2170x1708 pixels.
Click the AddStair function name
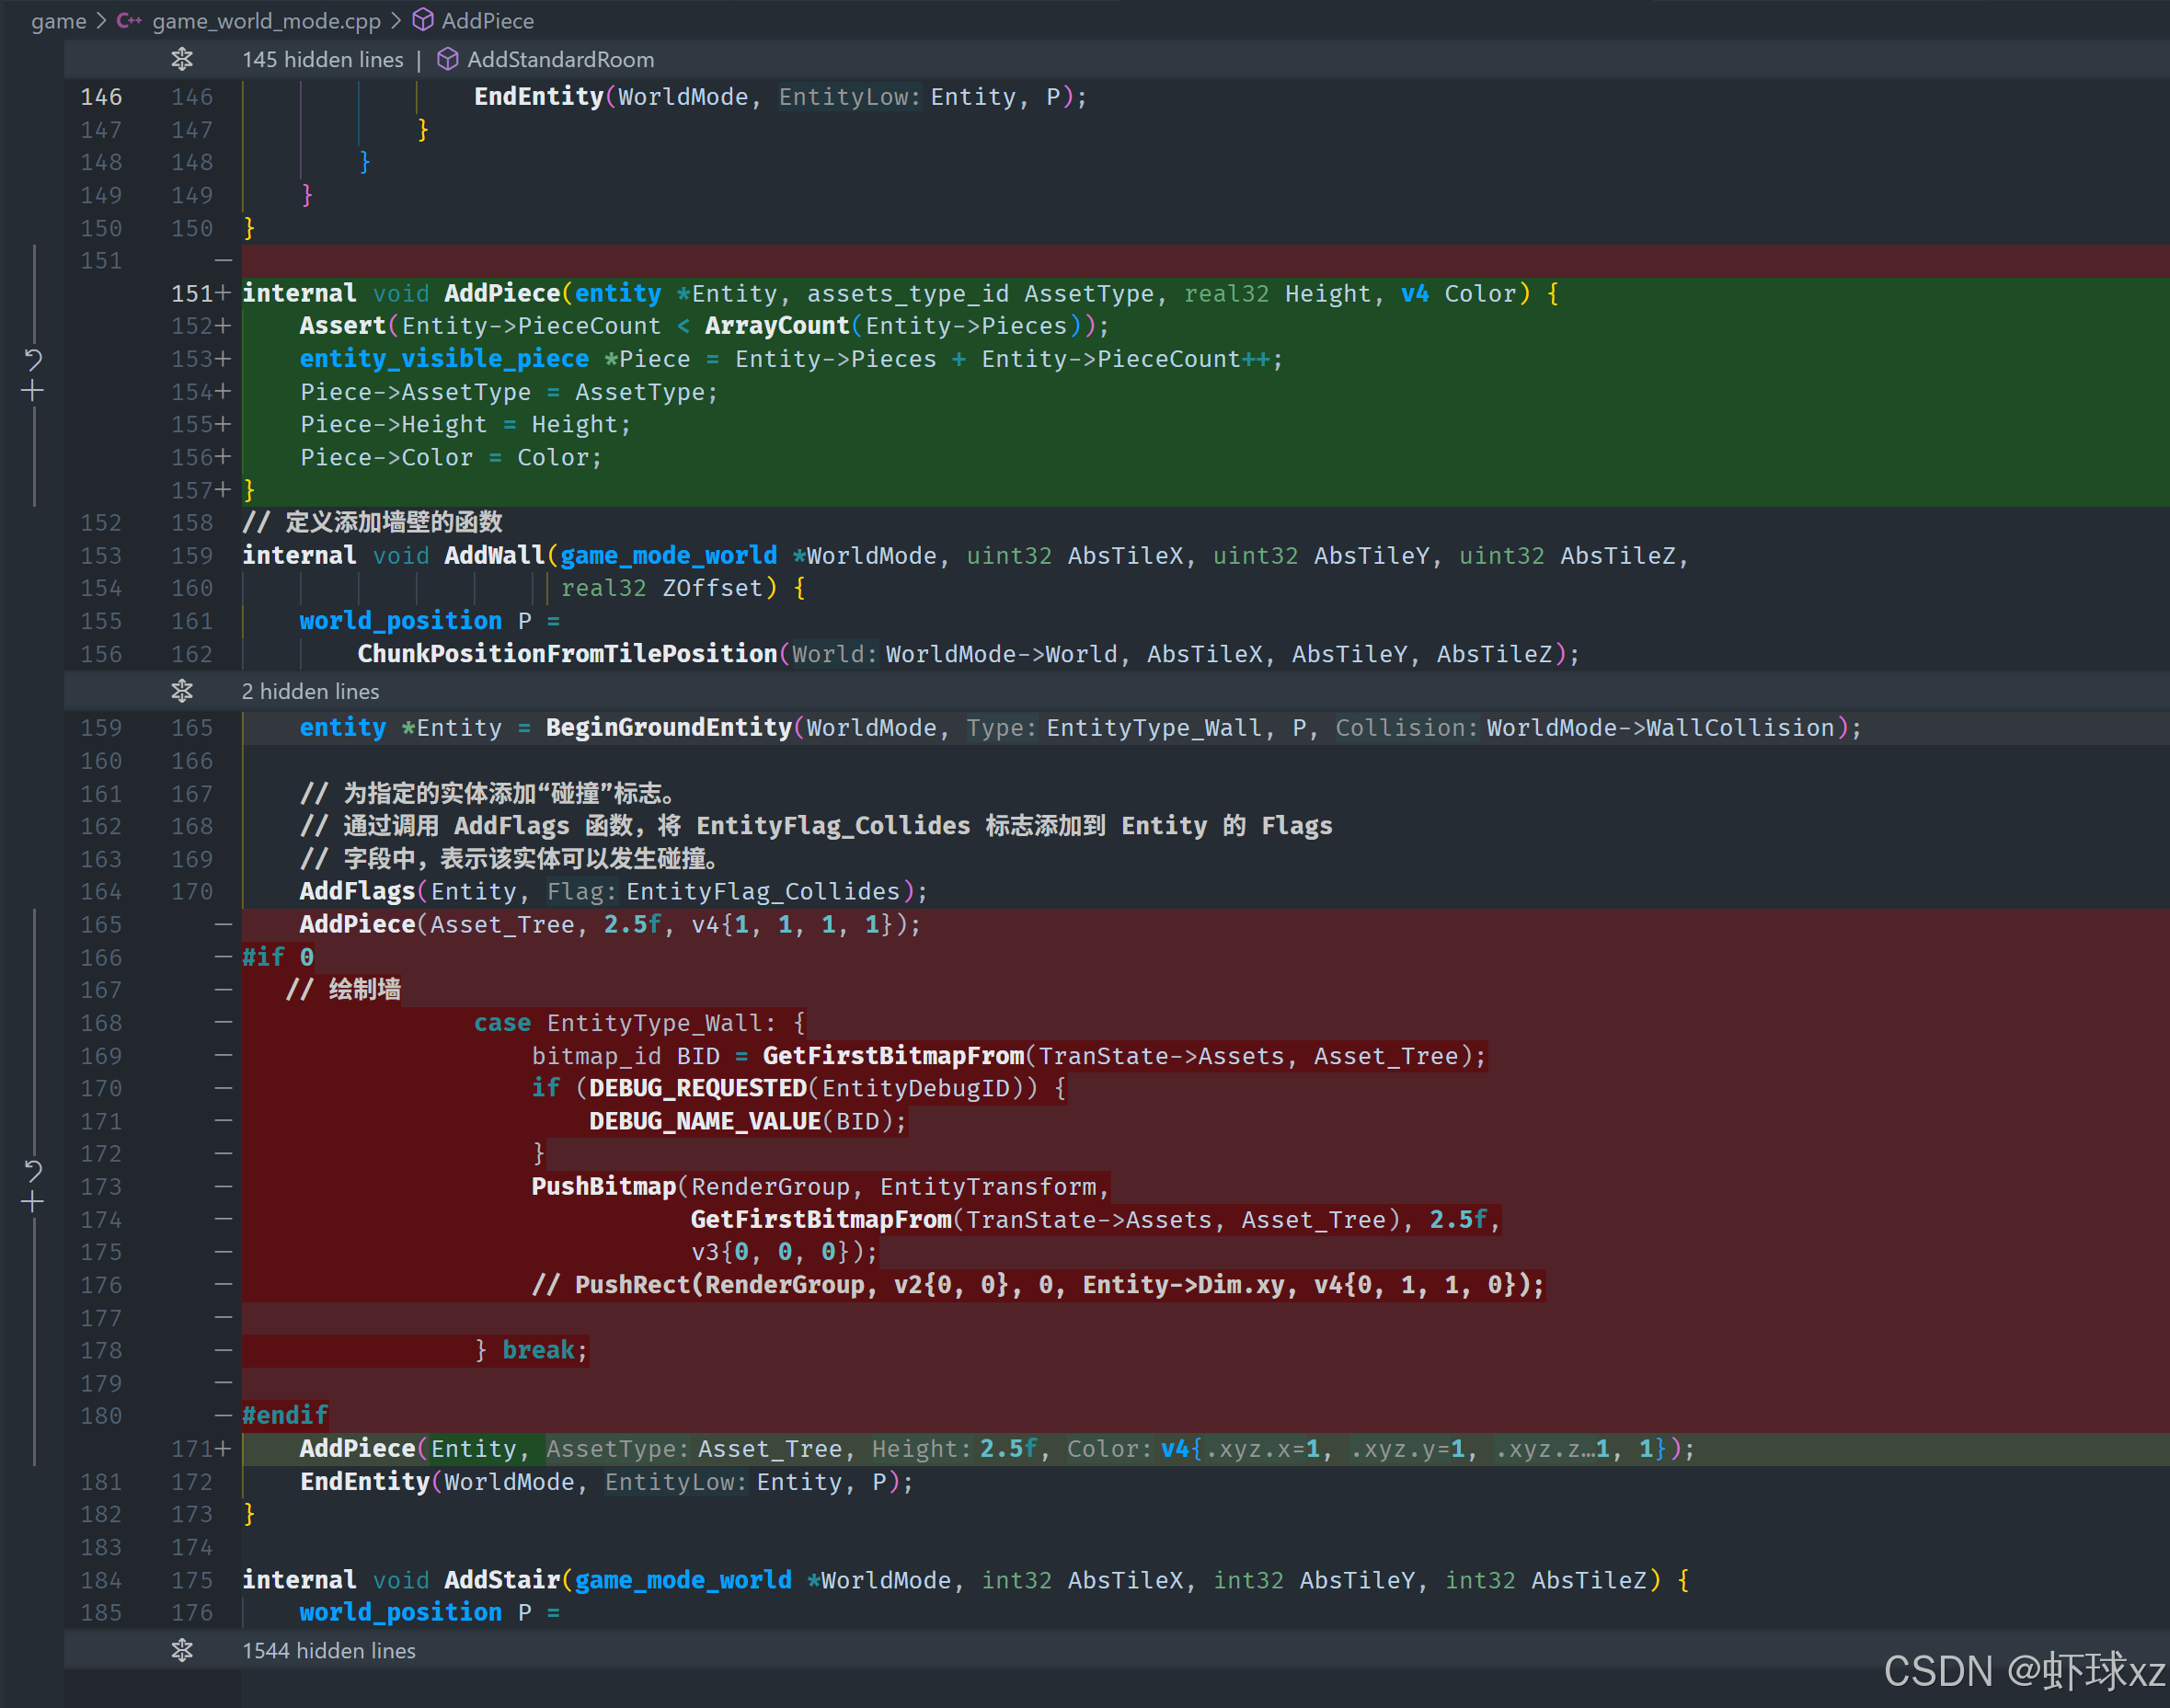click(501, 1580)
